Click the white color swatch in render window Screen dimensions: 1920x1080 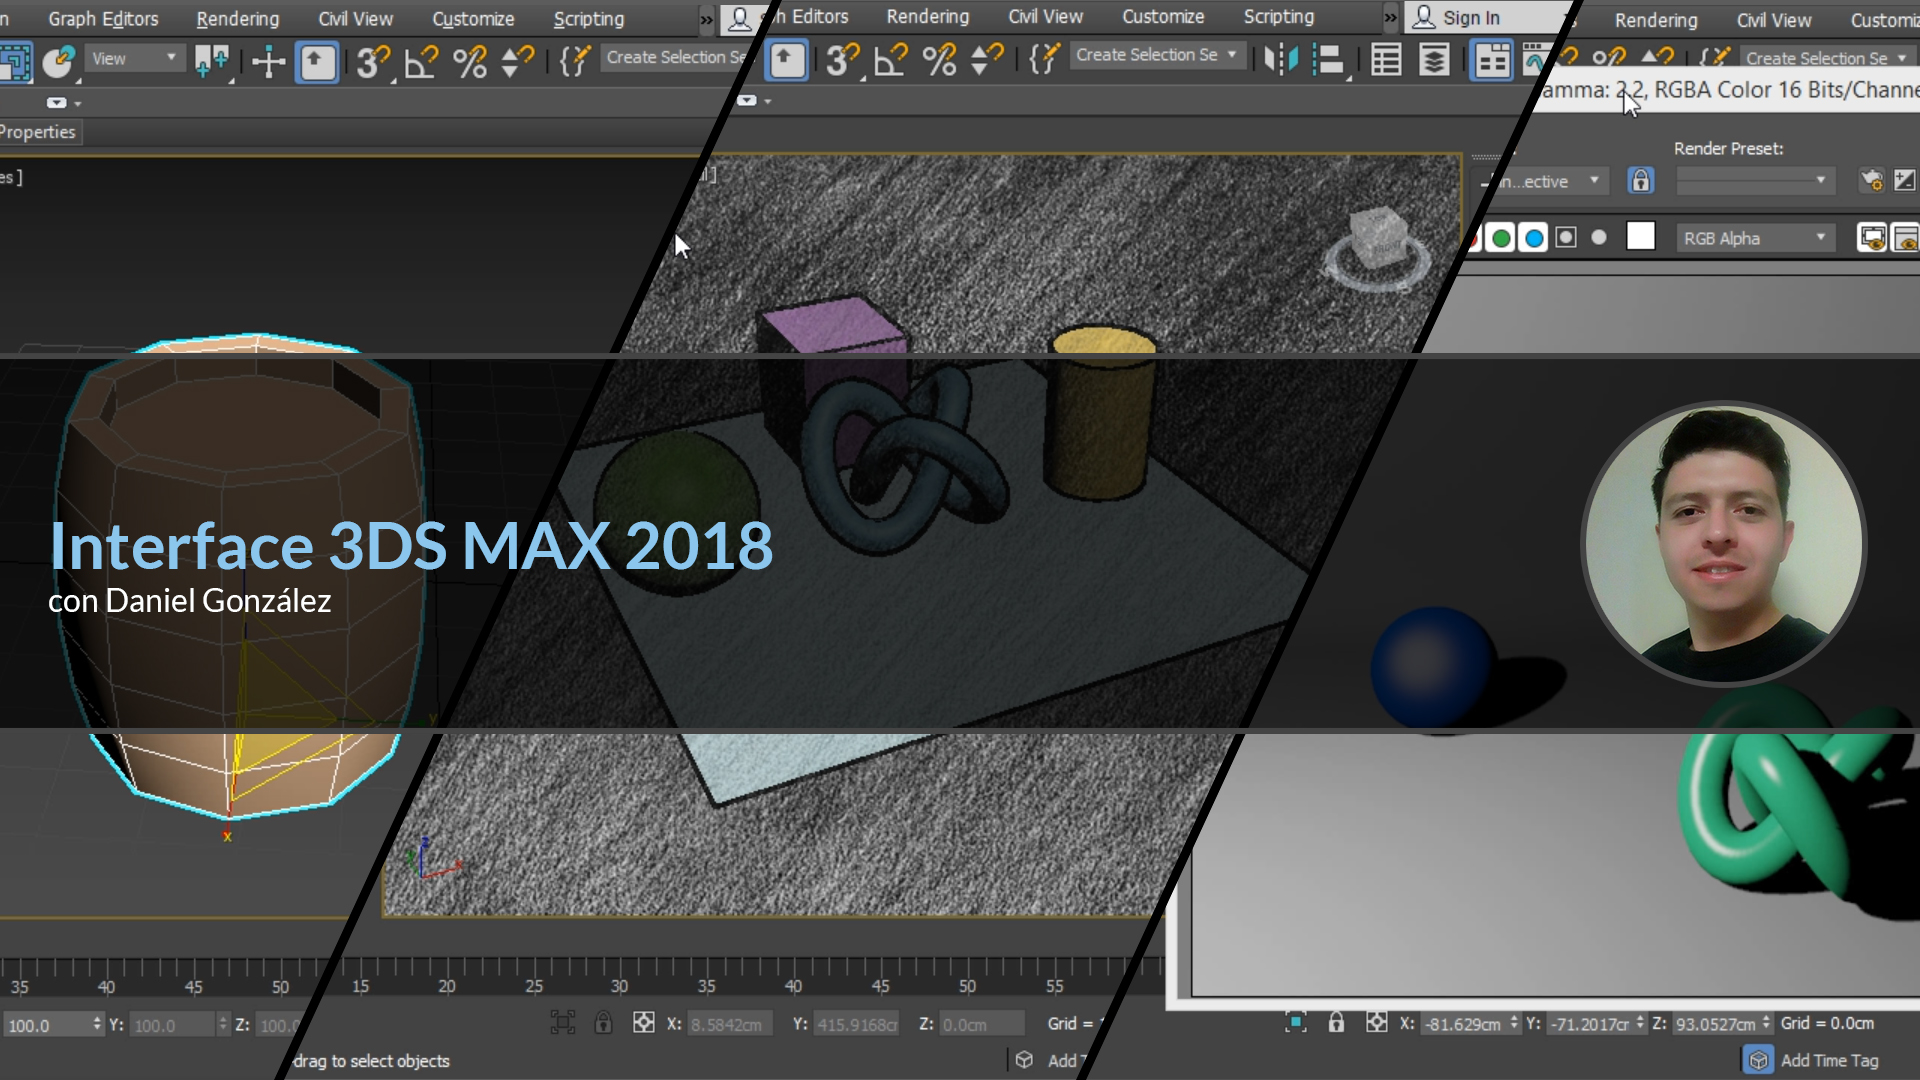[1641, 237]
